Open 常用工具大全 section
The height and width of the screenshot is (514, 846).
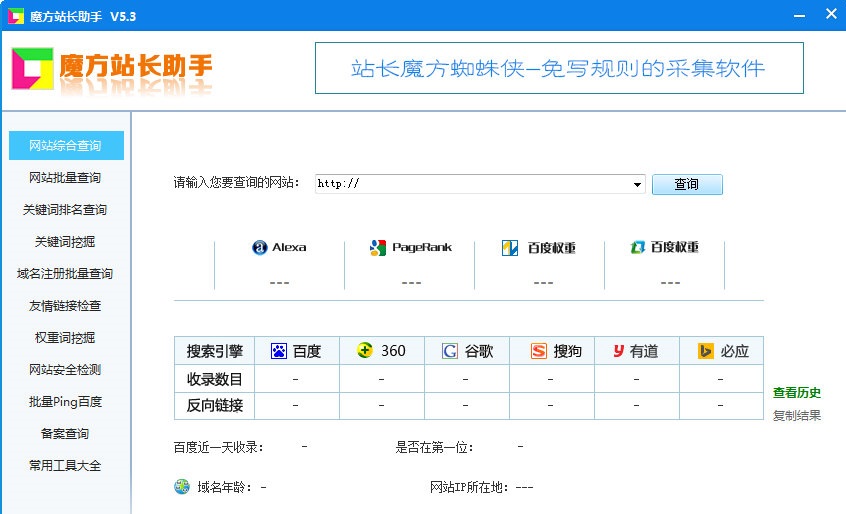tap(65, 465)
